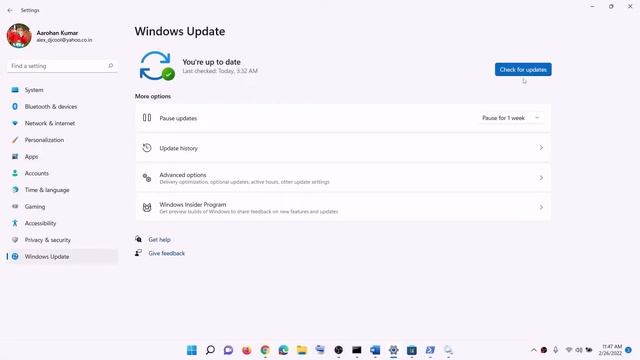This screenshot has width=640, height=360.
Task: Open the Update history row
Action: coord(343,148)
